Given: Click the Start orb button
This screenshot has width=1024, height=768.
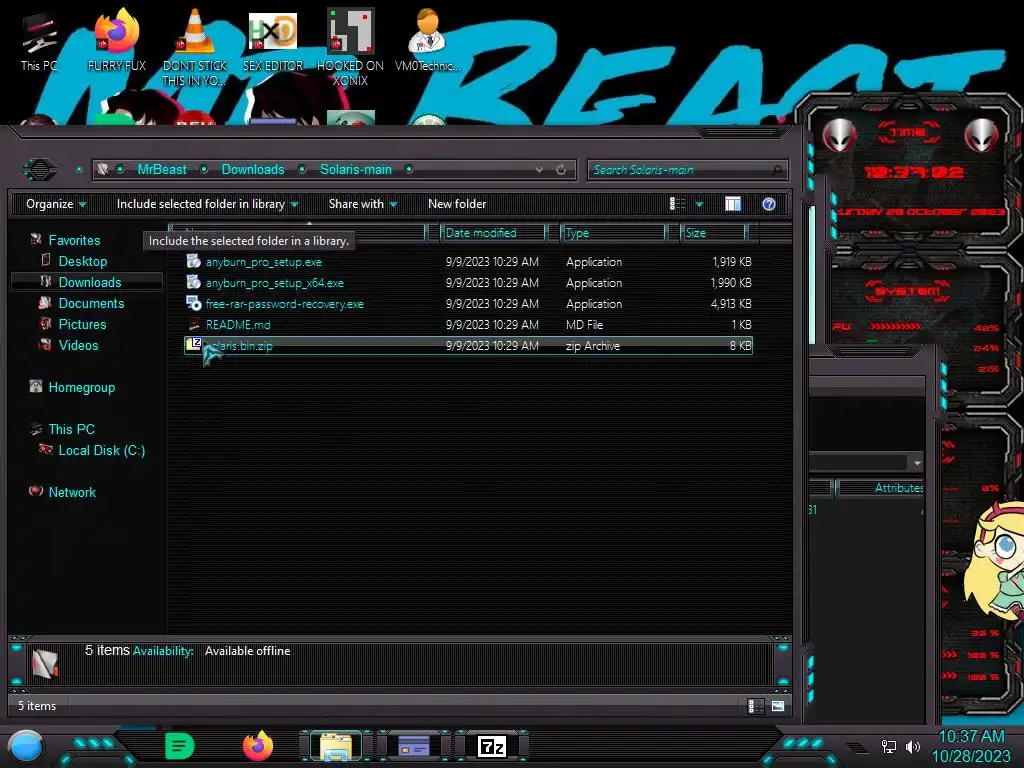Looking at the screenshot, I should point(25,747).
